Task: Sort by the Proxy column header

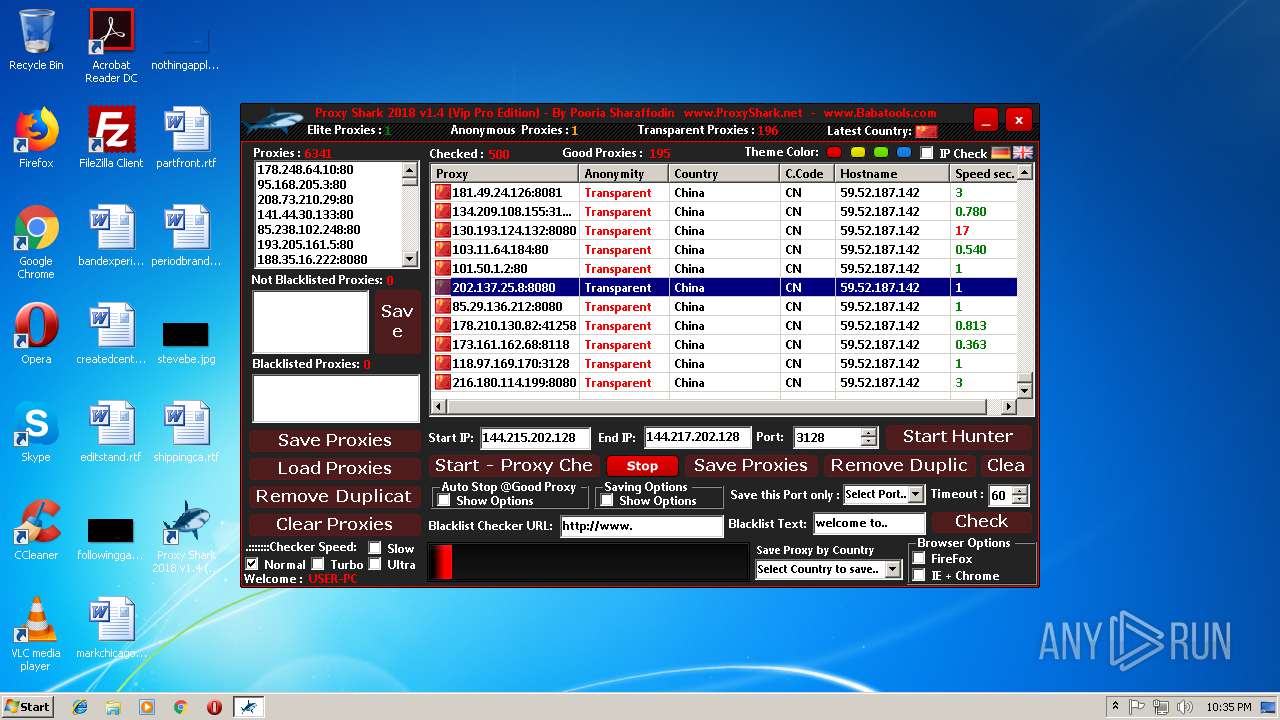Action: (505, 174)
